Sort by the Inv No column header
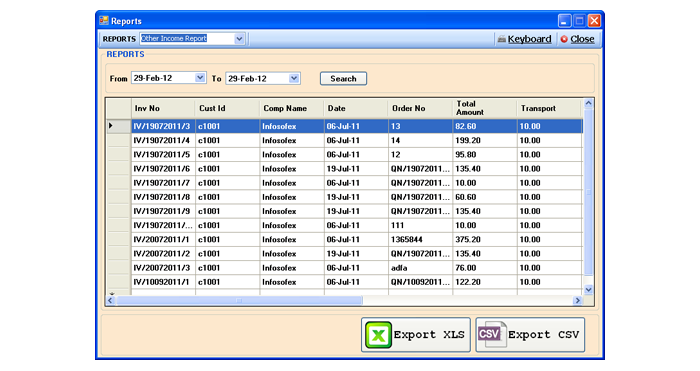Screen dimensions: 700x371 [x=163, y=108]
